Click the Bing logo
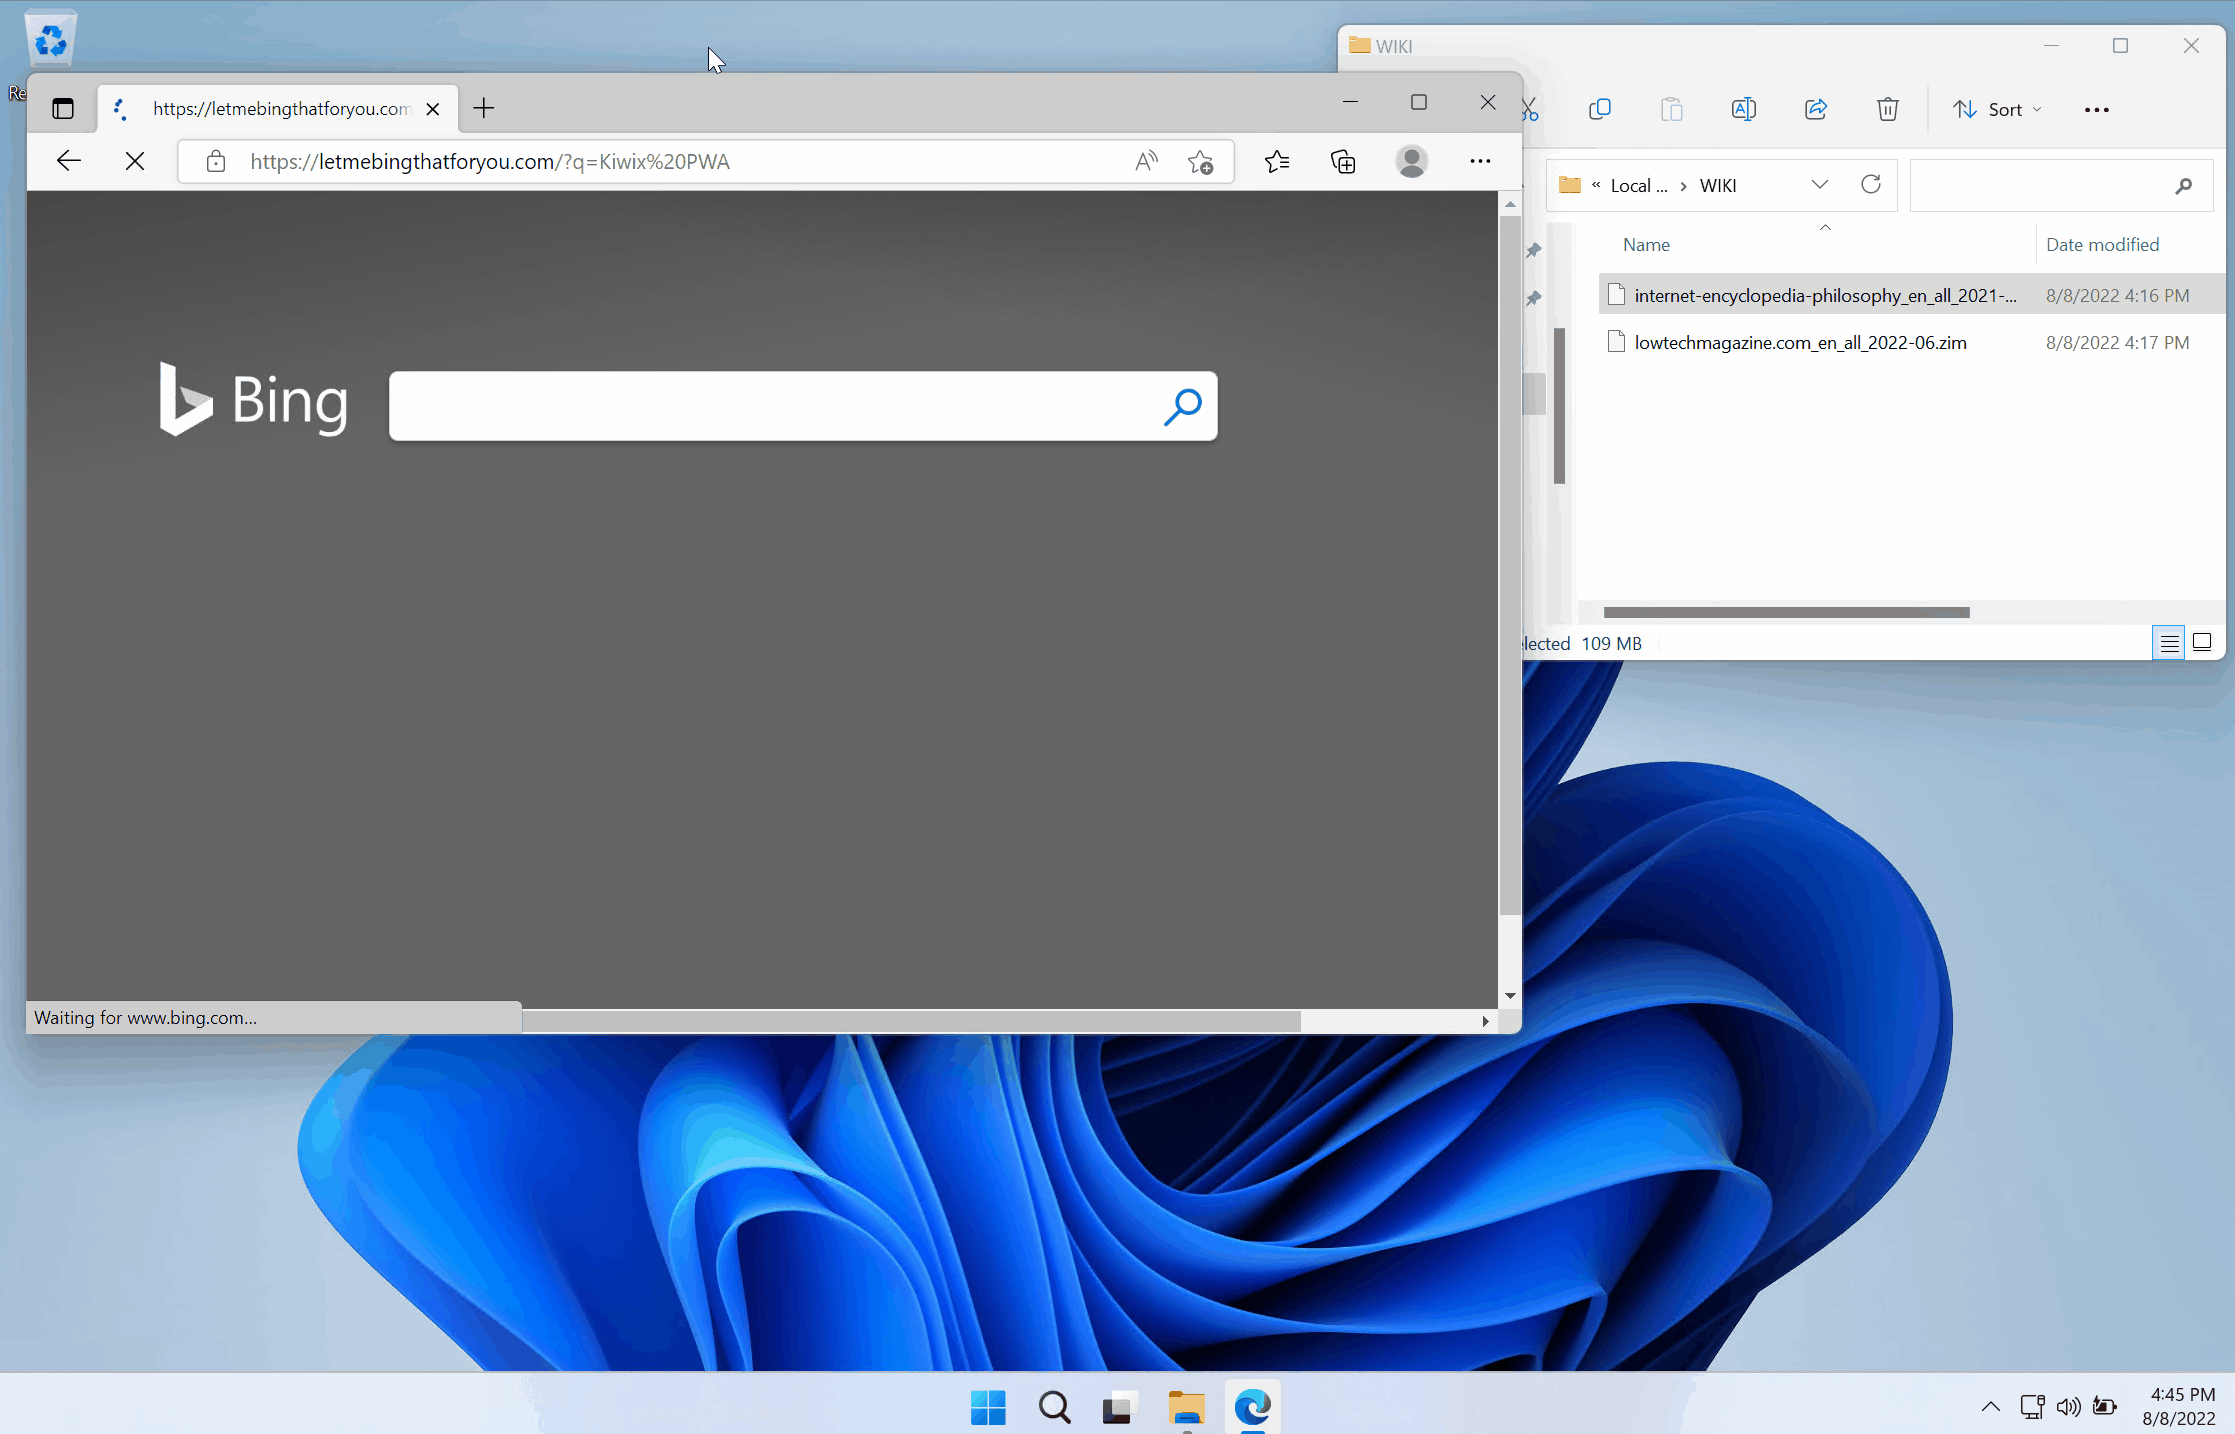The height and width of the screenshot is (1434, 2235). (254, 399)
